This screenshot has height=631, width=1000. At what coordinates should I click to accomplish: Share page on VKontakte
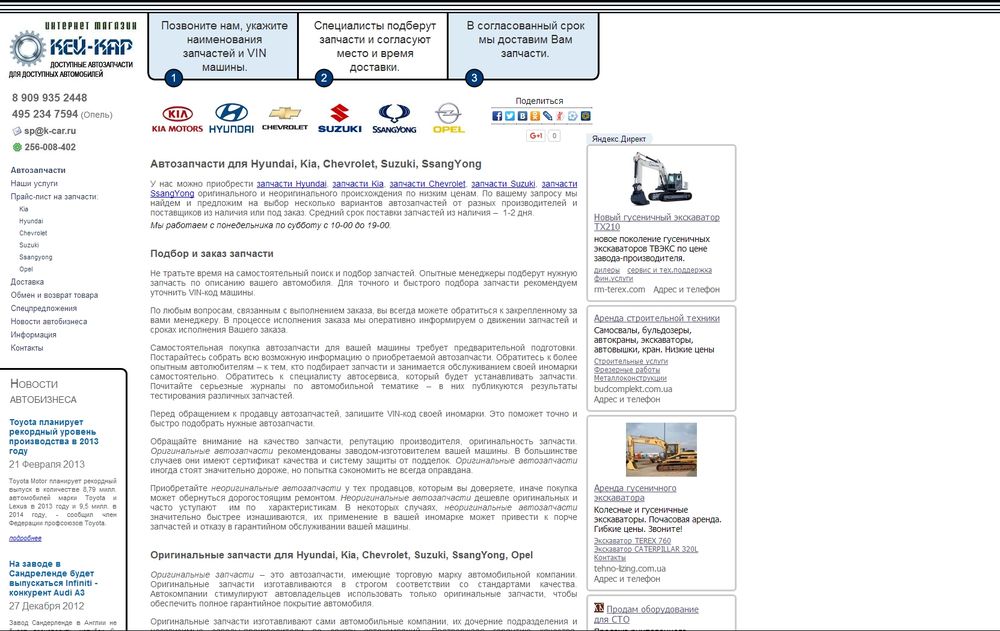[x=522, y=116]
